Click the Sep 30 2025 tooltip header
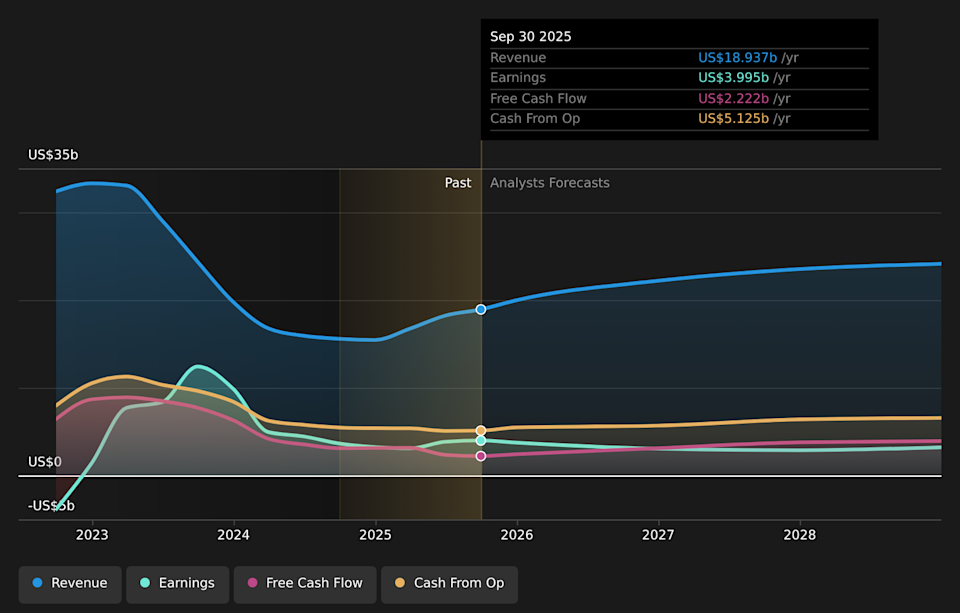Screen dimensions: 960x613 coord(530,36)
